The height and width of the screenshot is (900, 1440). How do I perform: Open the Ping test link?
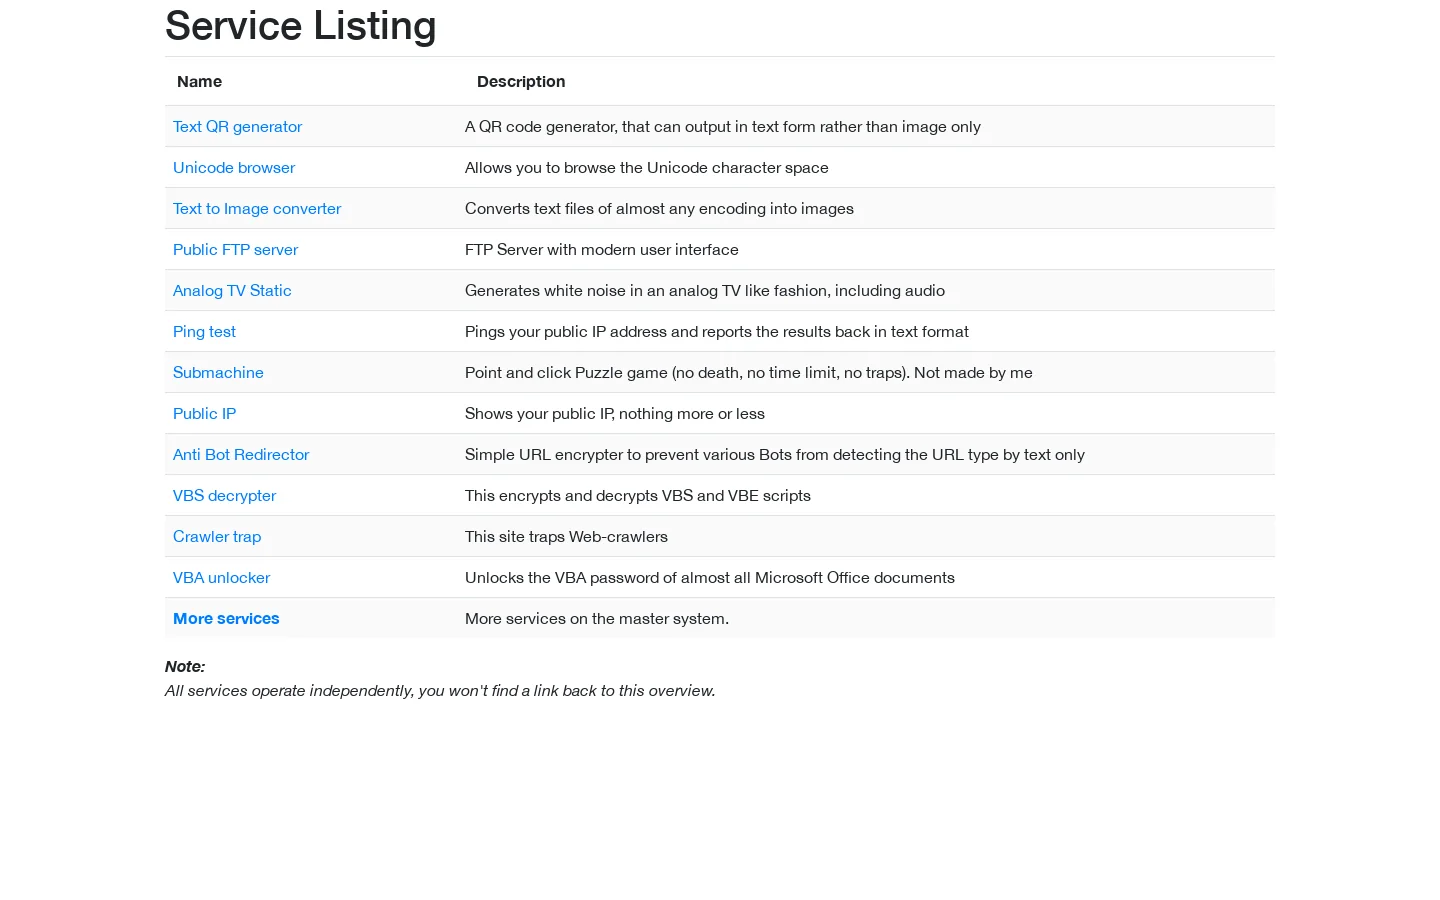coord(204,332)
